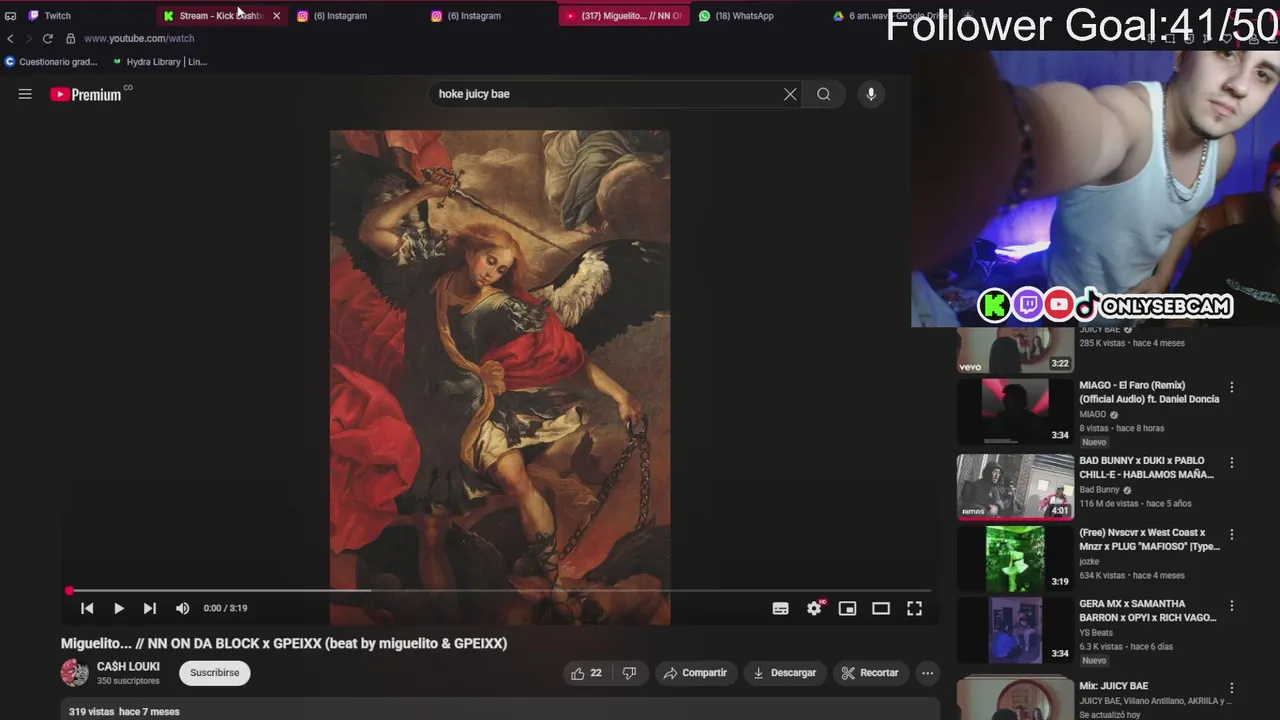Open options menu for GERA MX video
Viewport: 1280px width, 720px height.
(1232, 606)
